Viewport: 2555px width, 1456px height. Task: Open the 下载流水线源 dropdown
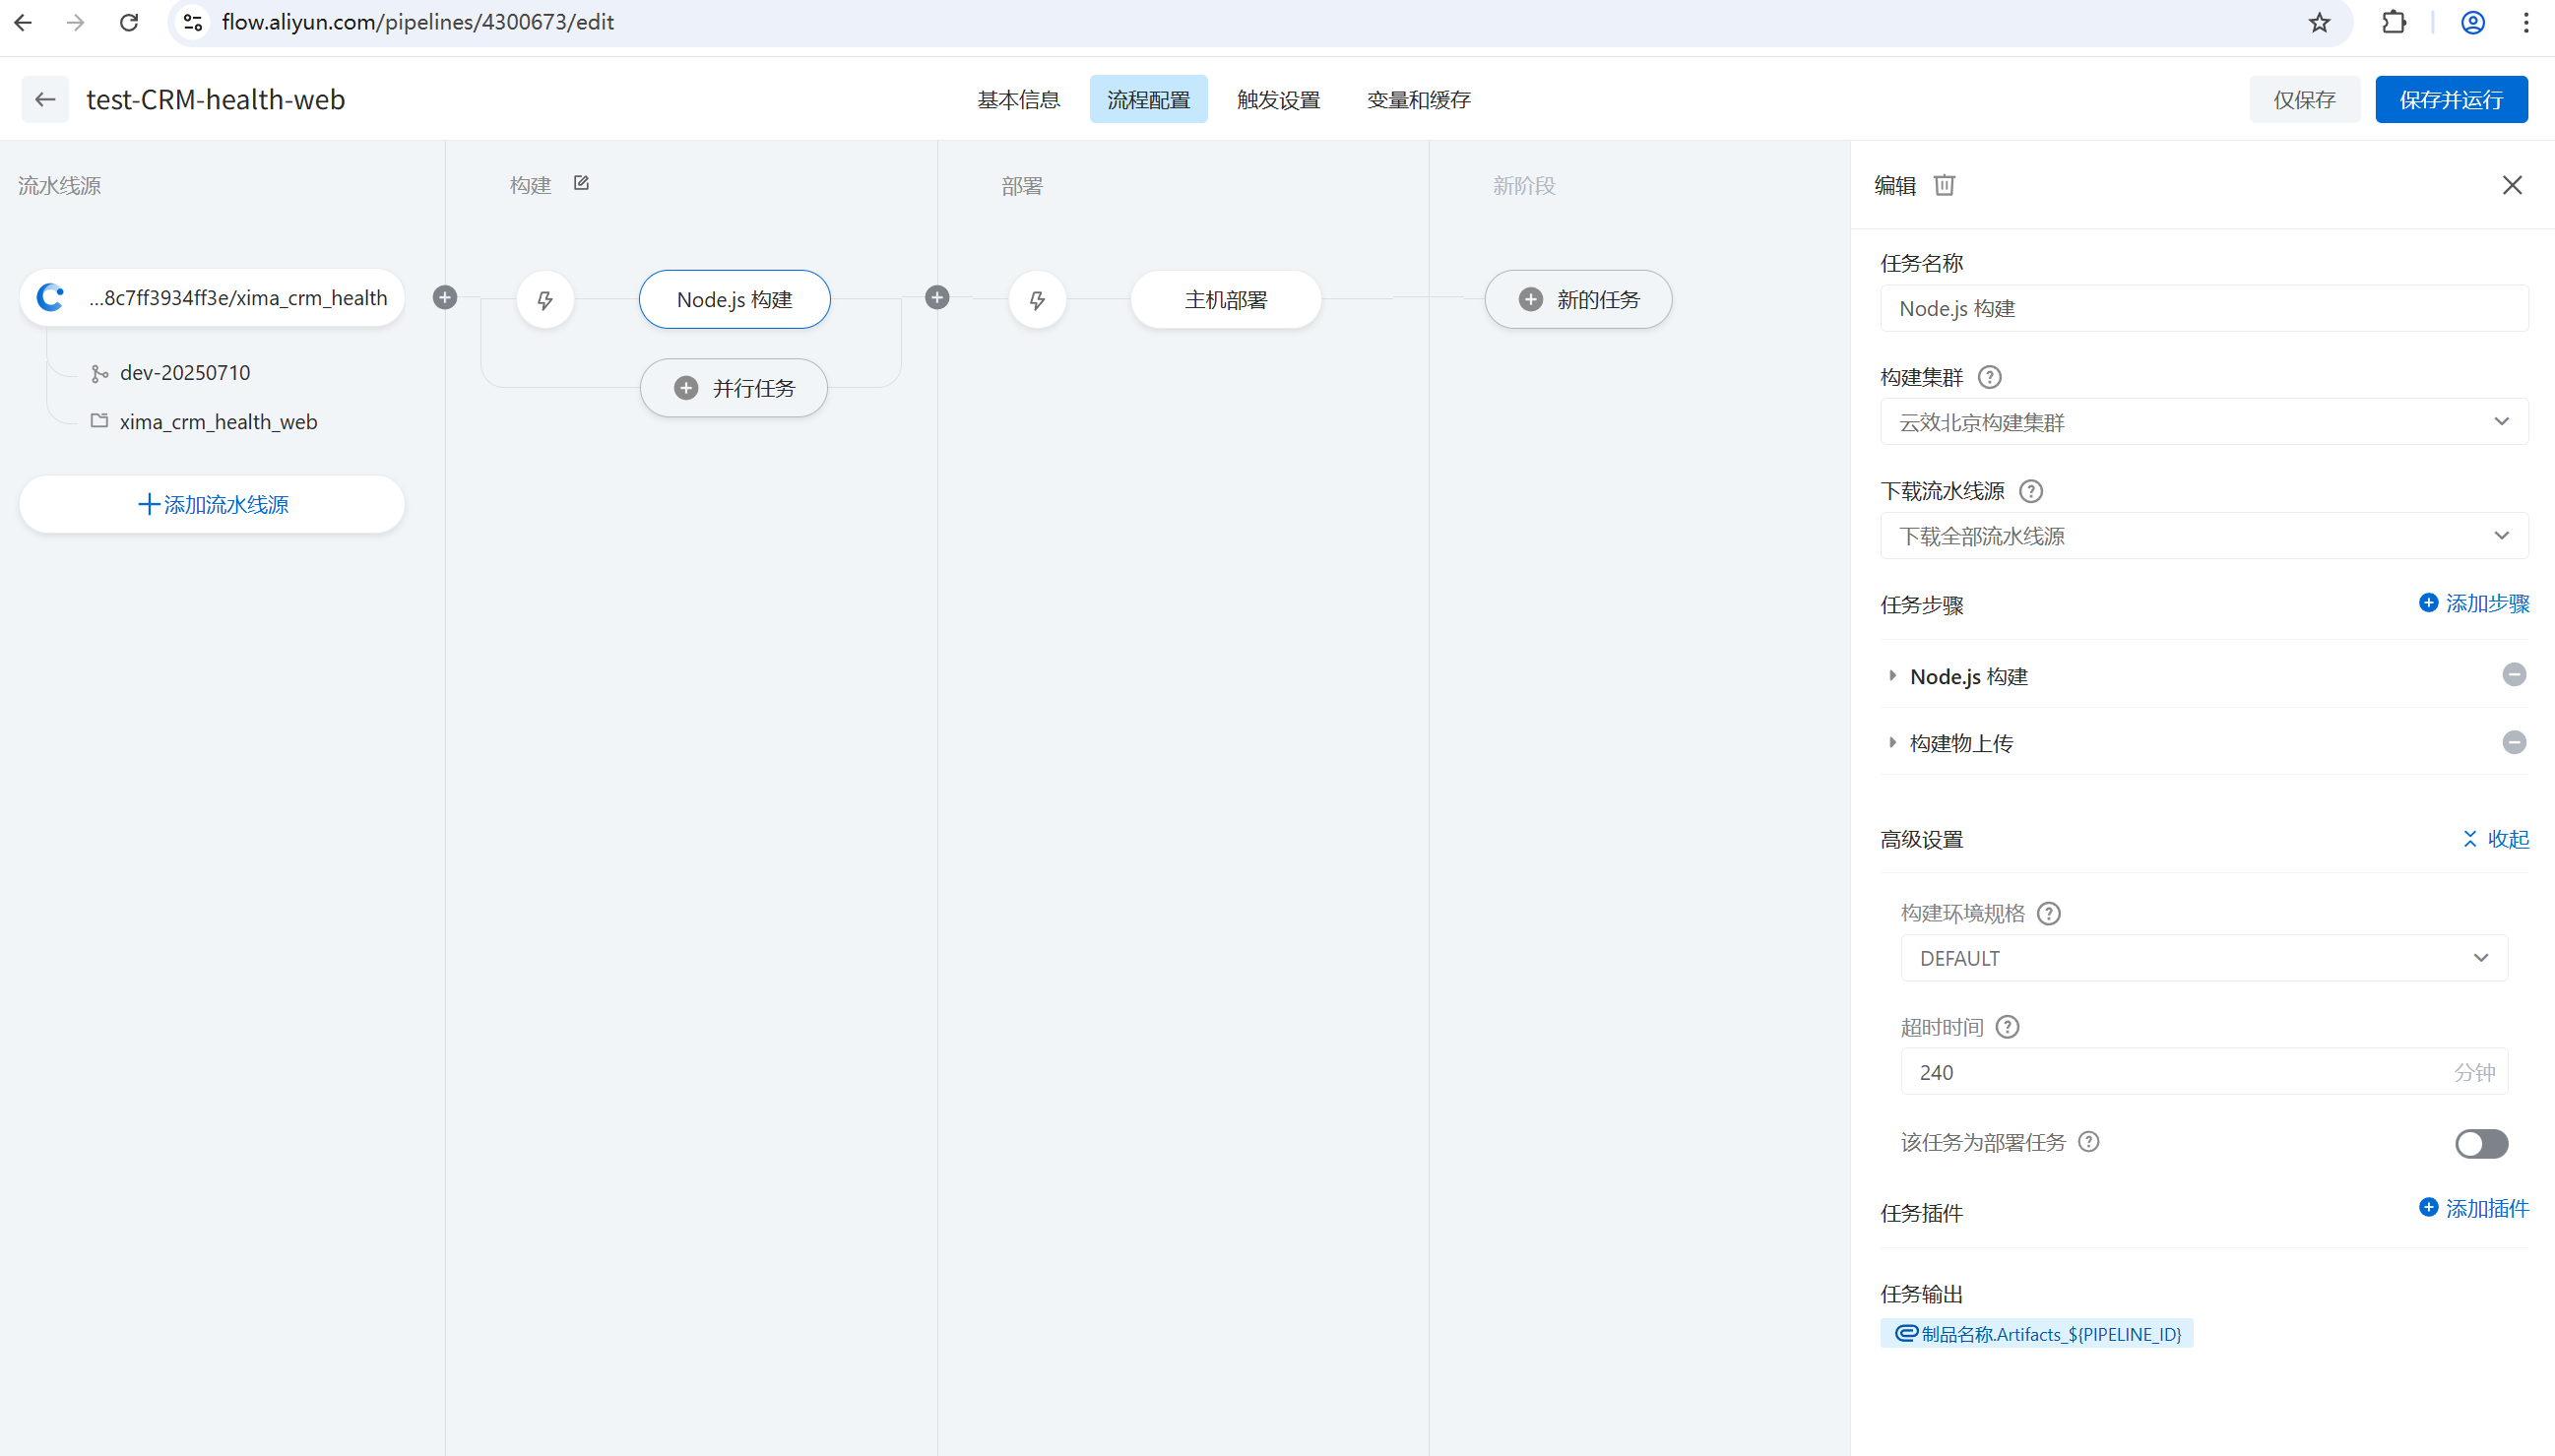click(x=2204, y=536)
